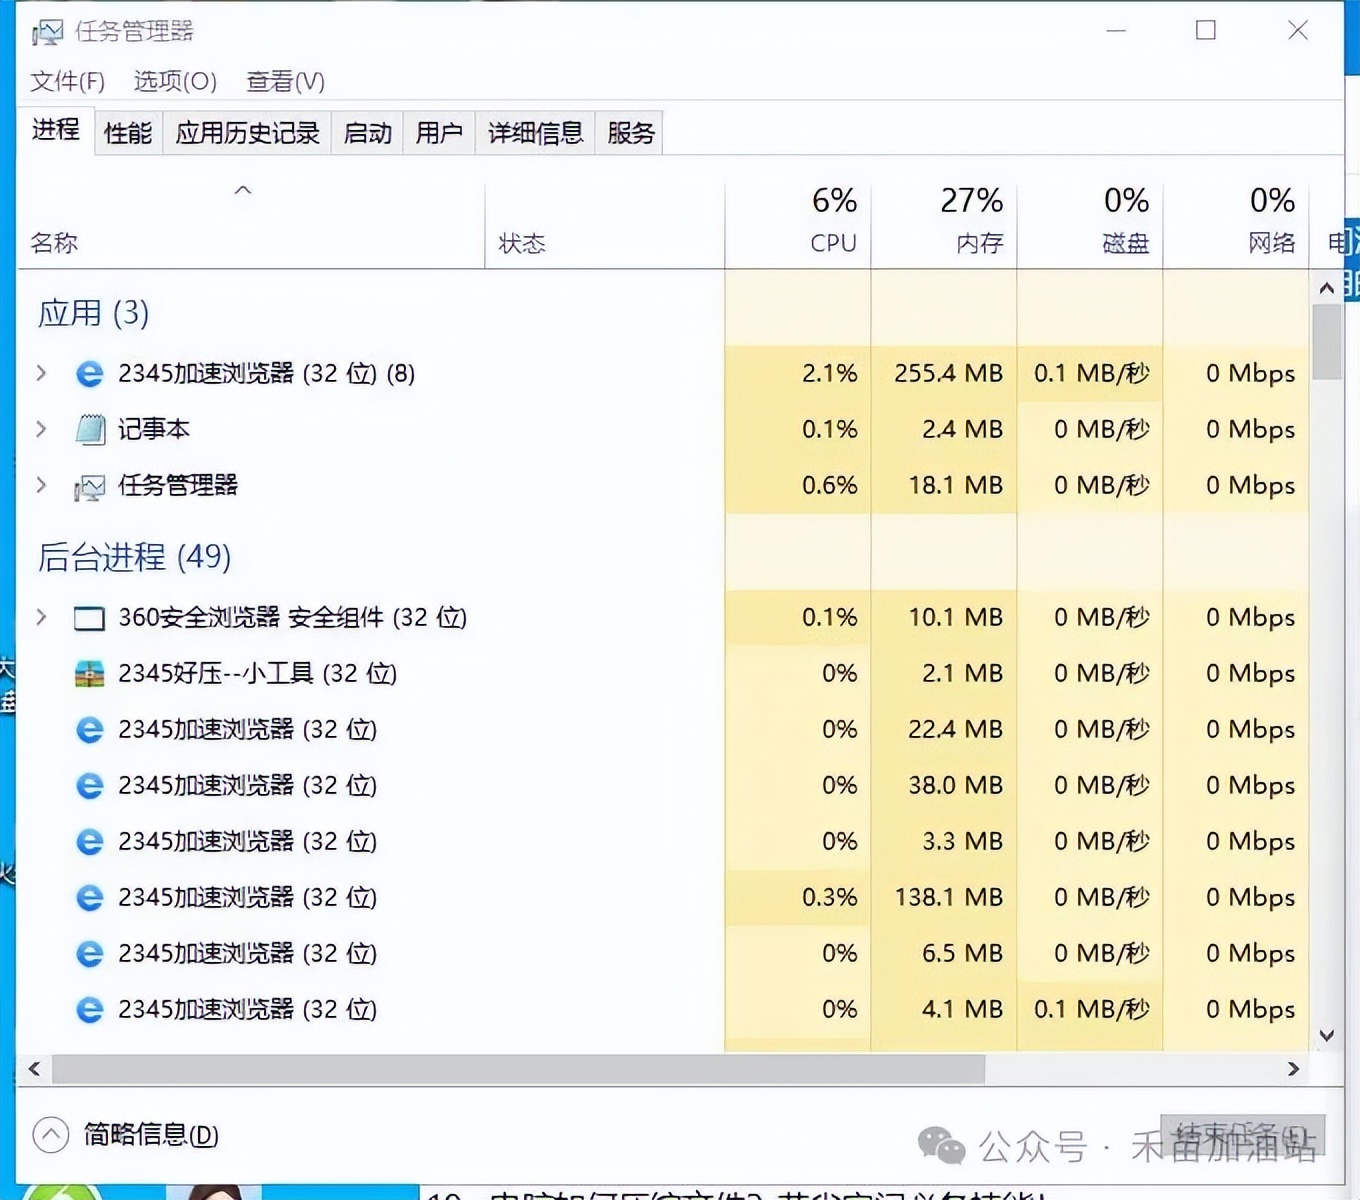Image resolution: width=1360 pixels, height=1200 pixels.
Task: Open the 文件(F) menu
Action: point(67,81)
